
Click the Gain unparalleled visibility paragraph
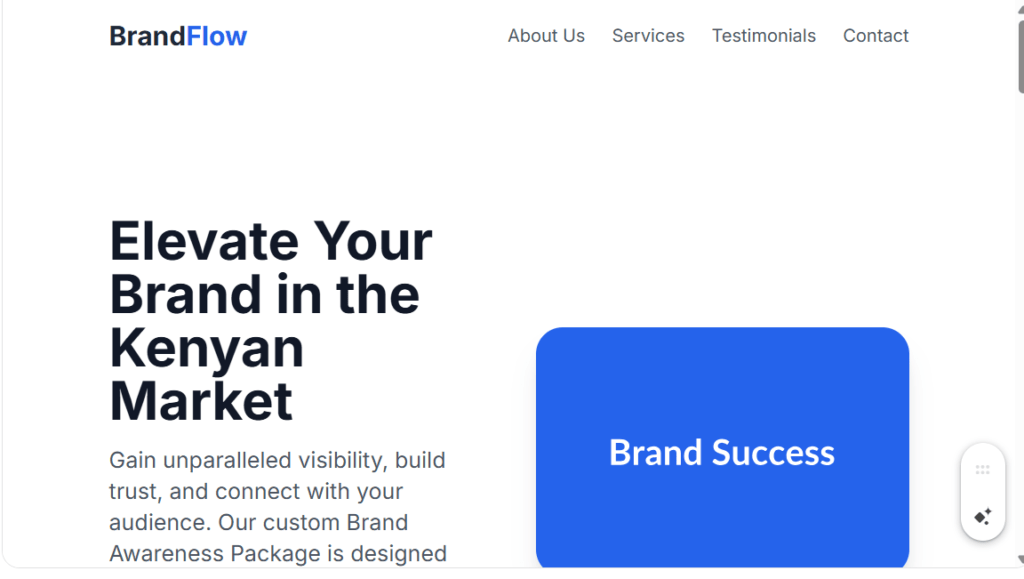[x=278, y=507]
